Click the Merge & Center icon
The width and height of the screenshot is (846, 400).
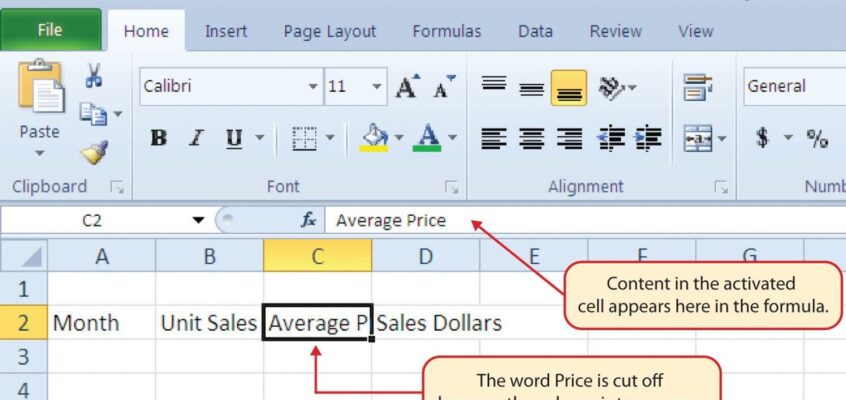[x=697, y=138]
